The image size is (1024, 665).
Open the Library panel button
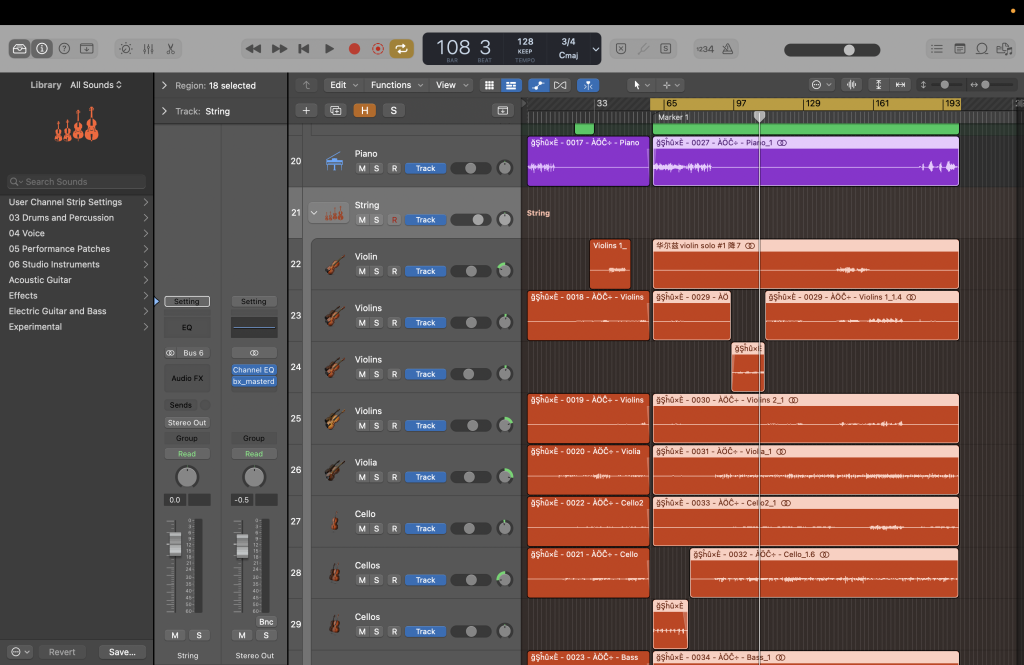pos(20,49)
